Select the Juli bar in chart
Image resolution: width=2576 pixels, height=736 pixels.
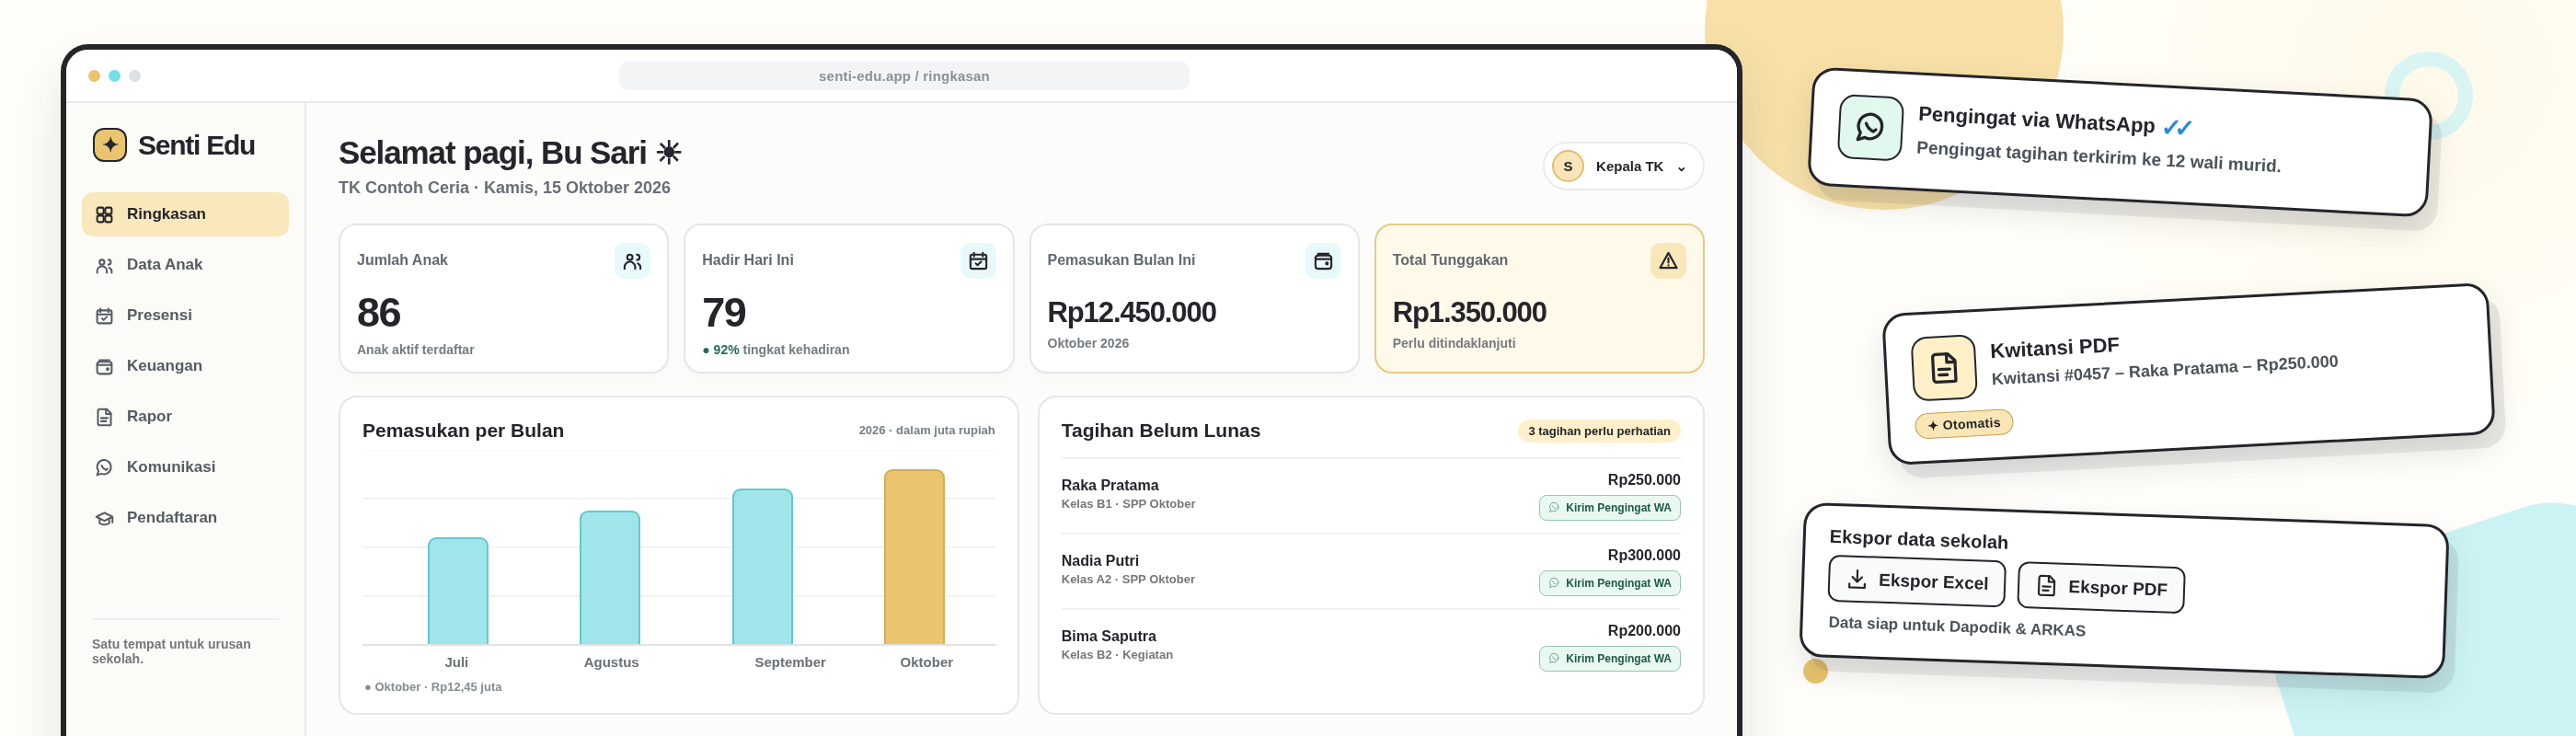(x=458, y=591)
